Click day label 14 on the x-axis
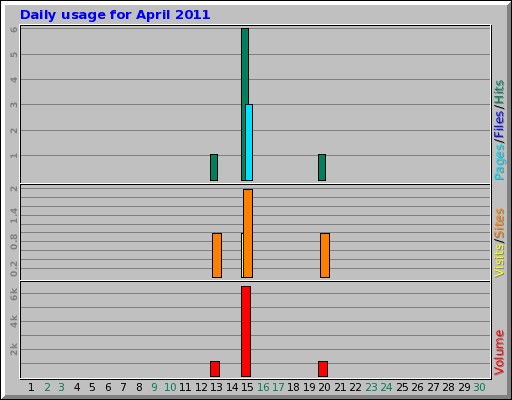The image size is (512, 400). (x=232, y=387)
